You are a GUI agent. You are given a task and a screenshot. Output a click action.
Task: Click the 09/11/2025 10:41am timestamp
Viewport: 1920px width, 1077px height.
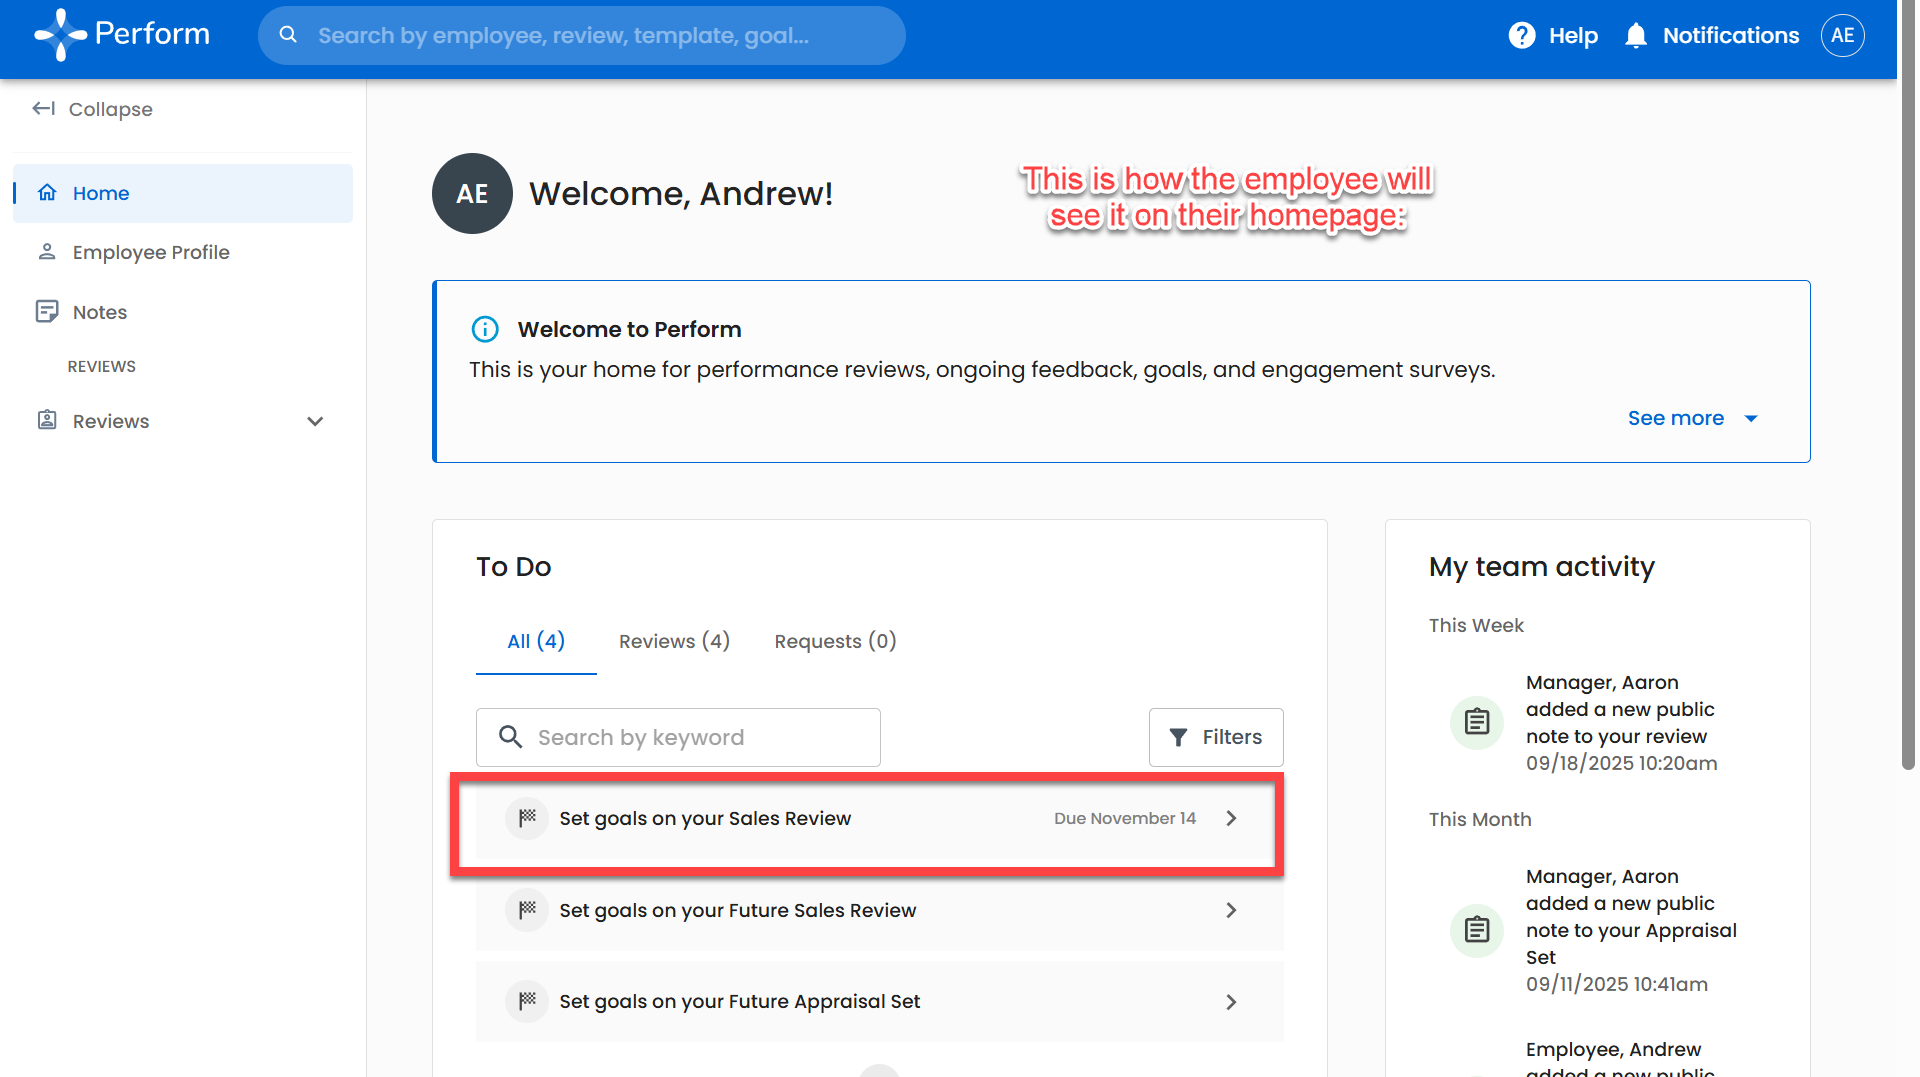coord(1617,984)
